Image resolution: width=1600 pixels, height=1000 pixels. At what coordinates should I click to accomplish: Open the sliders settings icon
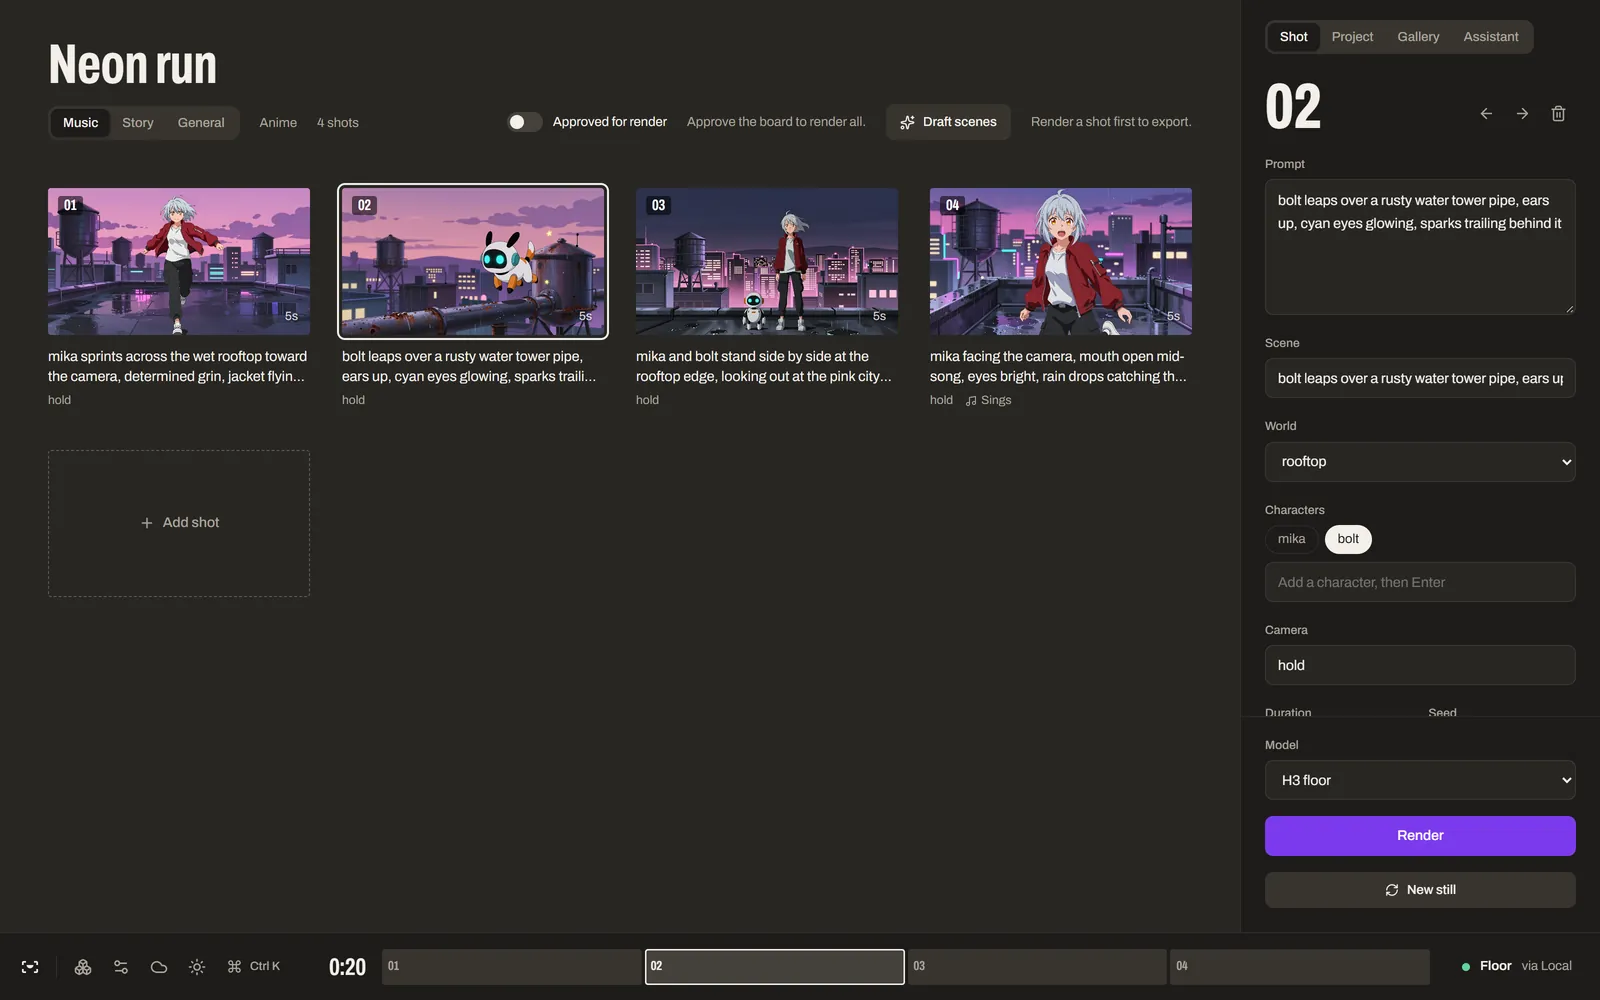[x=121, y=967]
